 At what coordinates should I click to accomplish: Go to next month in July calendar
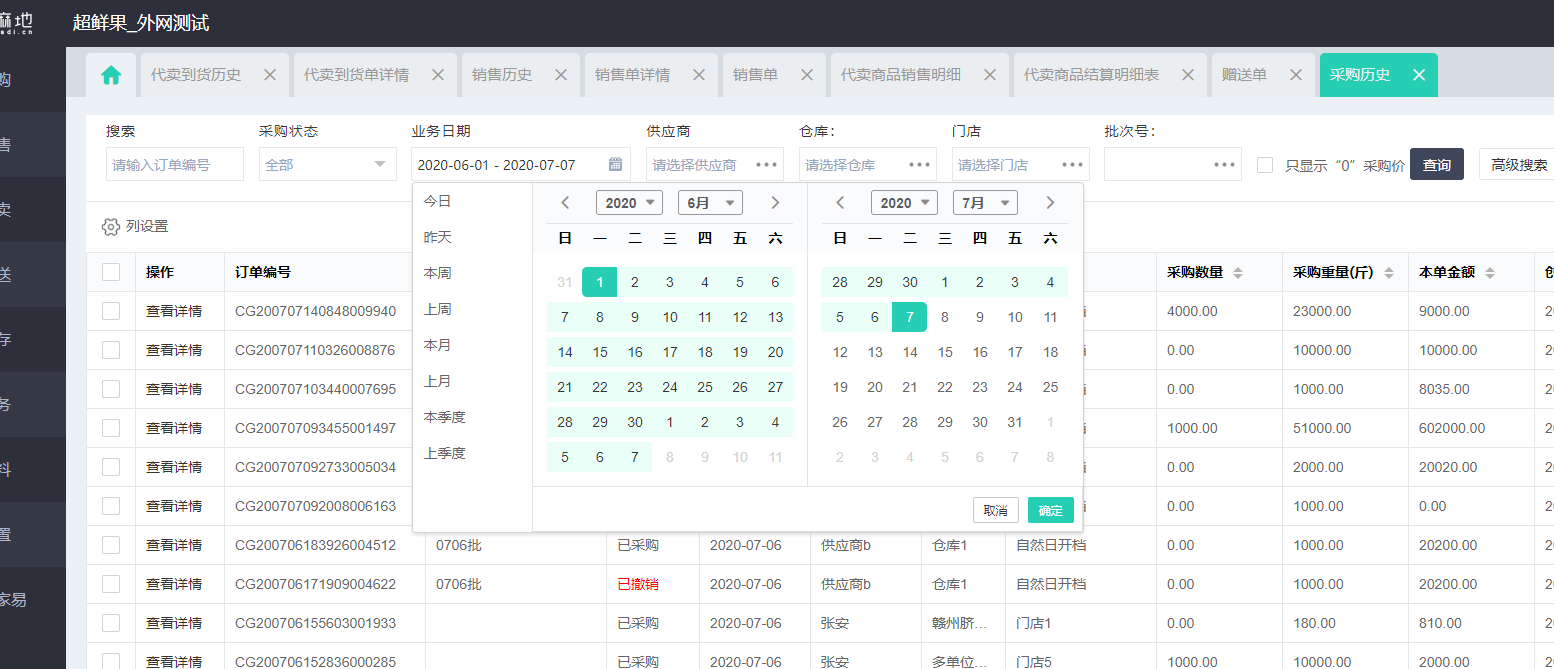pos(1050,203)
